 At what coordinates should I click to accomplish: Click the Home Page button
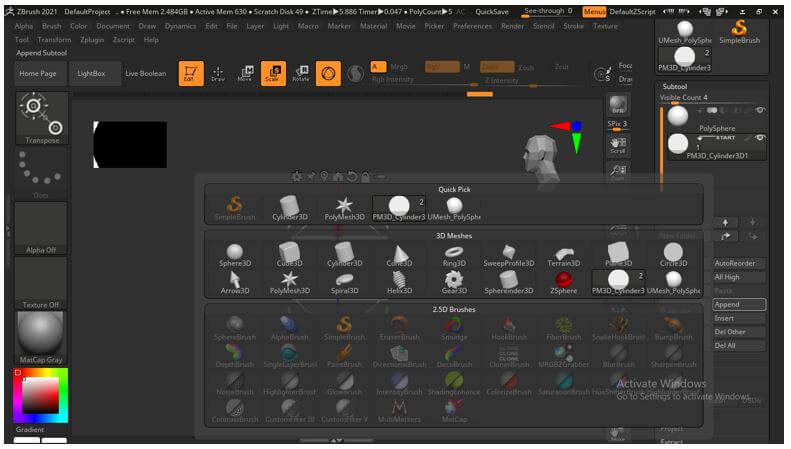click(41, 74)
